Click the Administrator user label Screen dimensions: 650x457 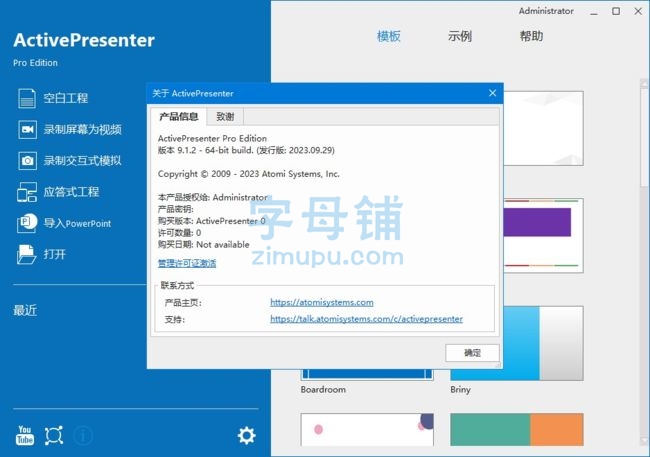tap(546, 11)
